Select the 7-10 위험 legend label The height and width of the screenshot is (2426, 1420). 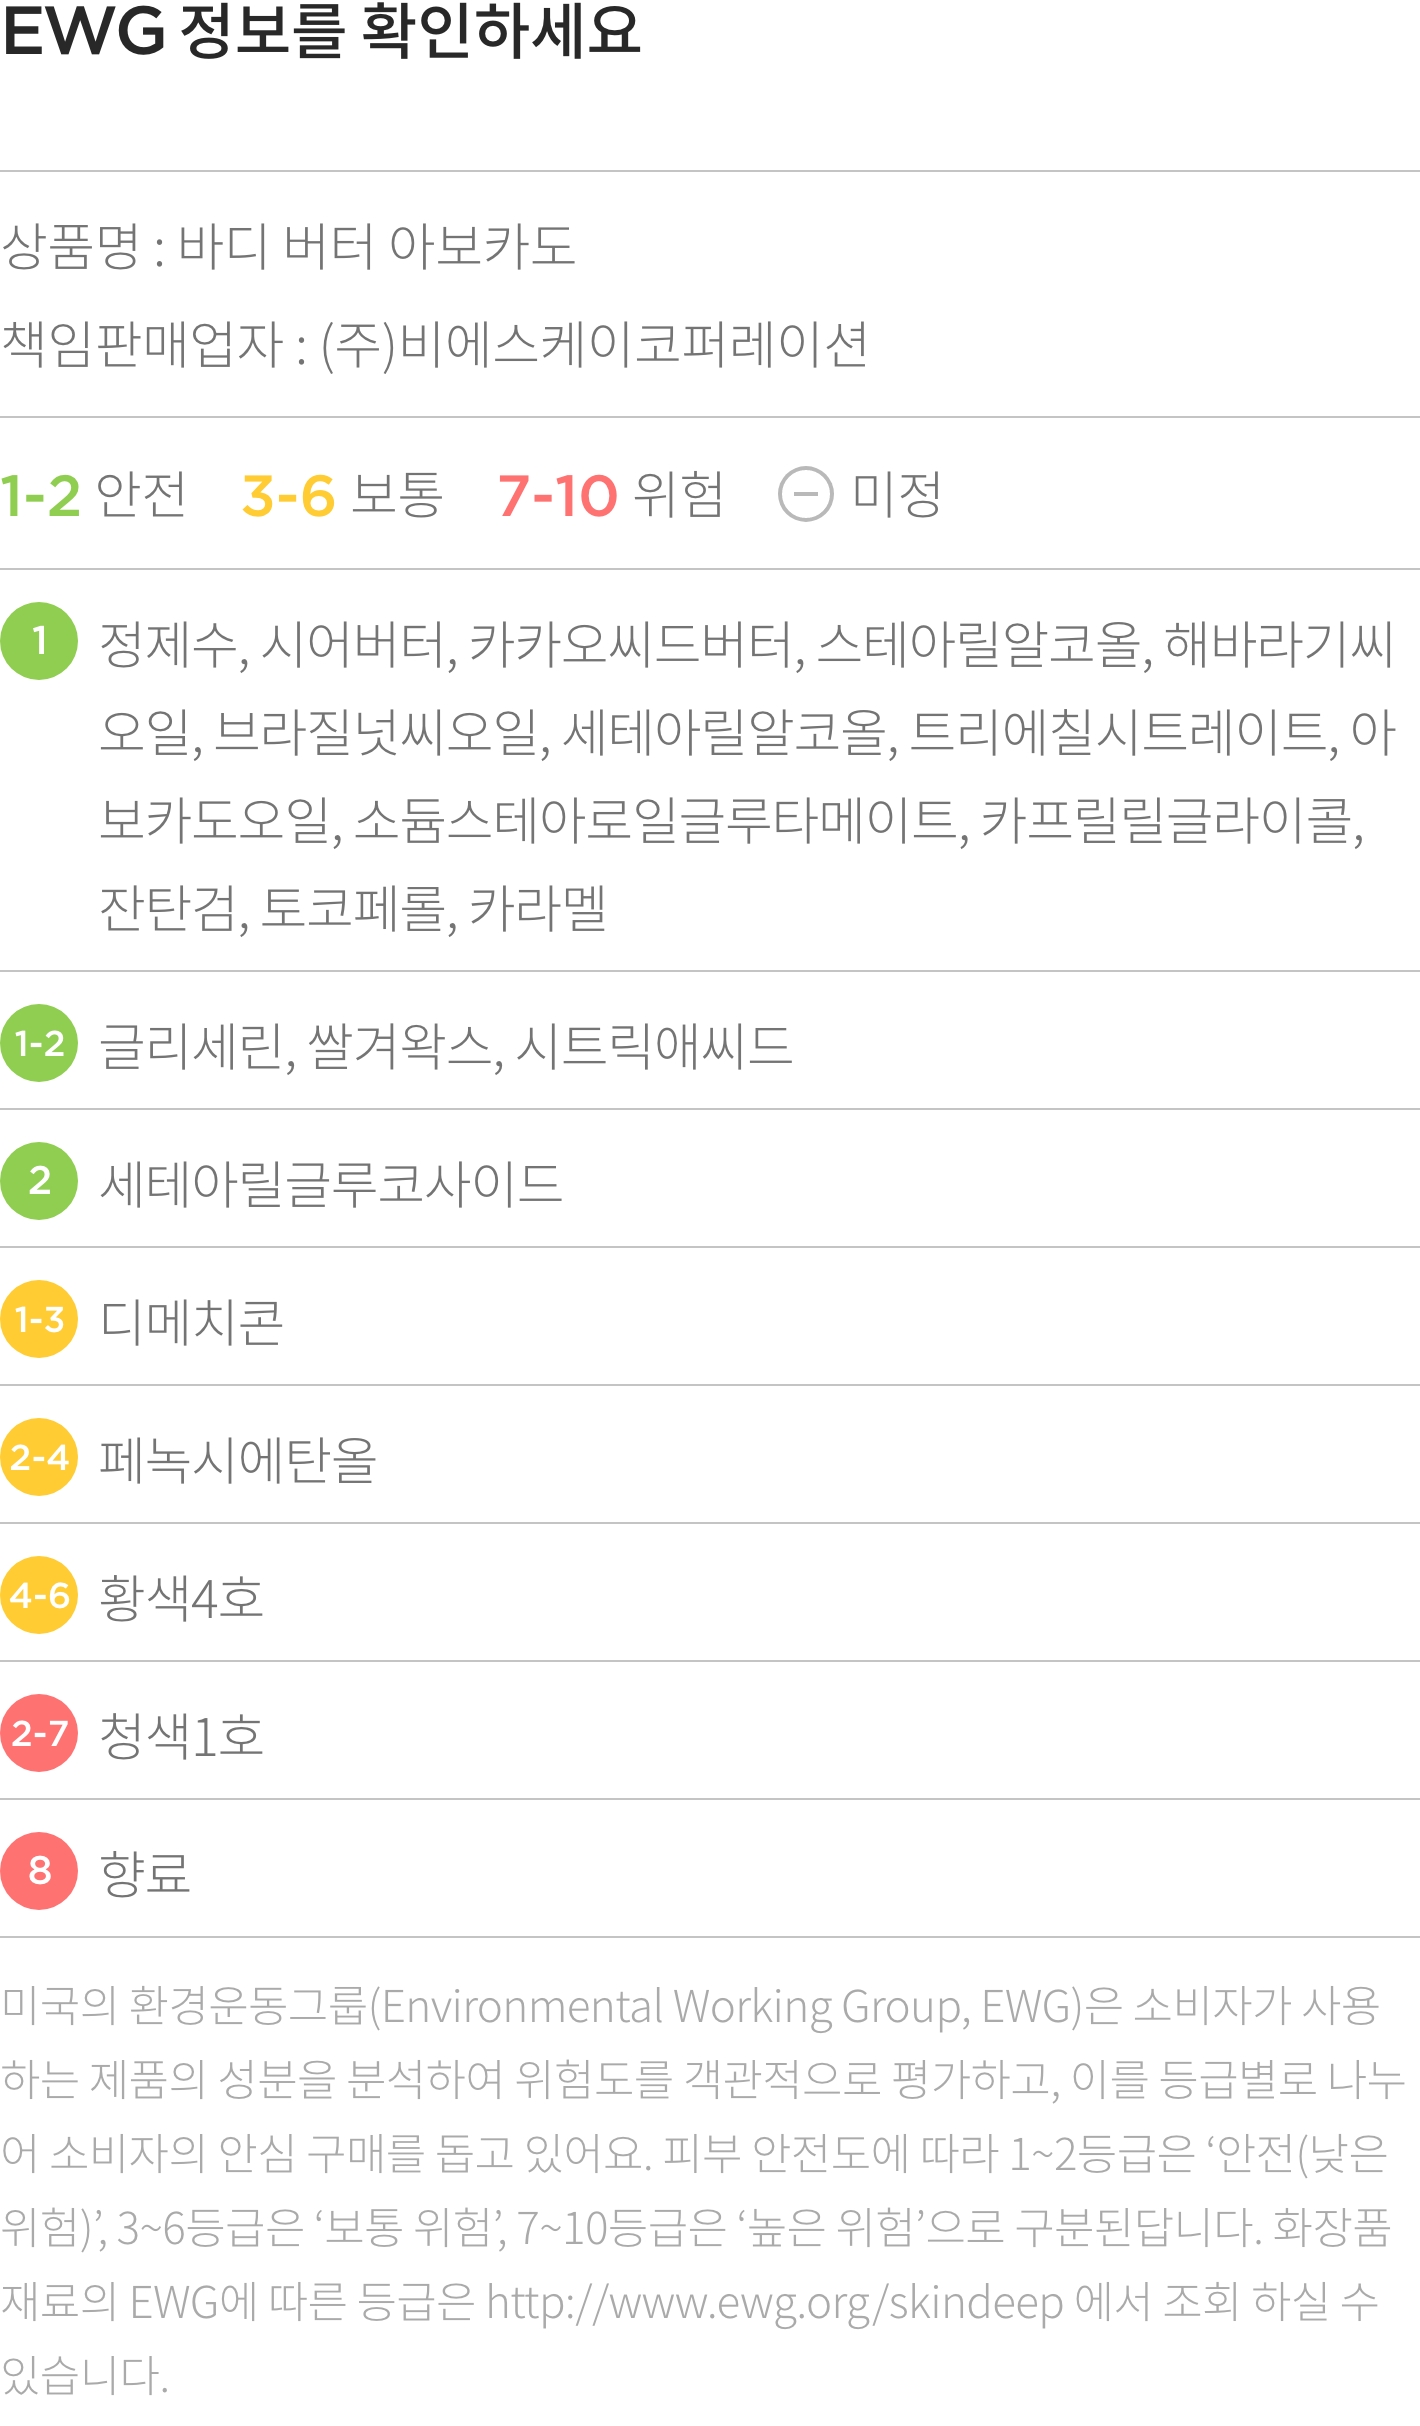click(x=610, y=494)
